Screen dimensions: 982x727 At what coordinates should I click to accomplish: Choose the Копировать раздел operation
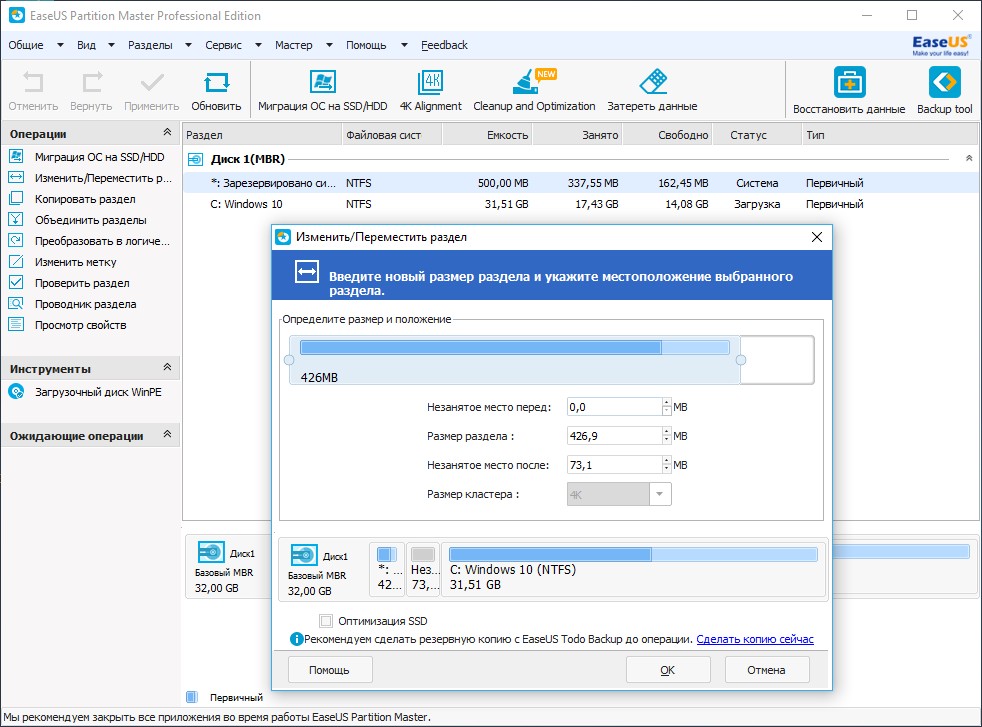coord(85,199)
